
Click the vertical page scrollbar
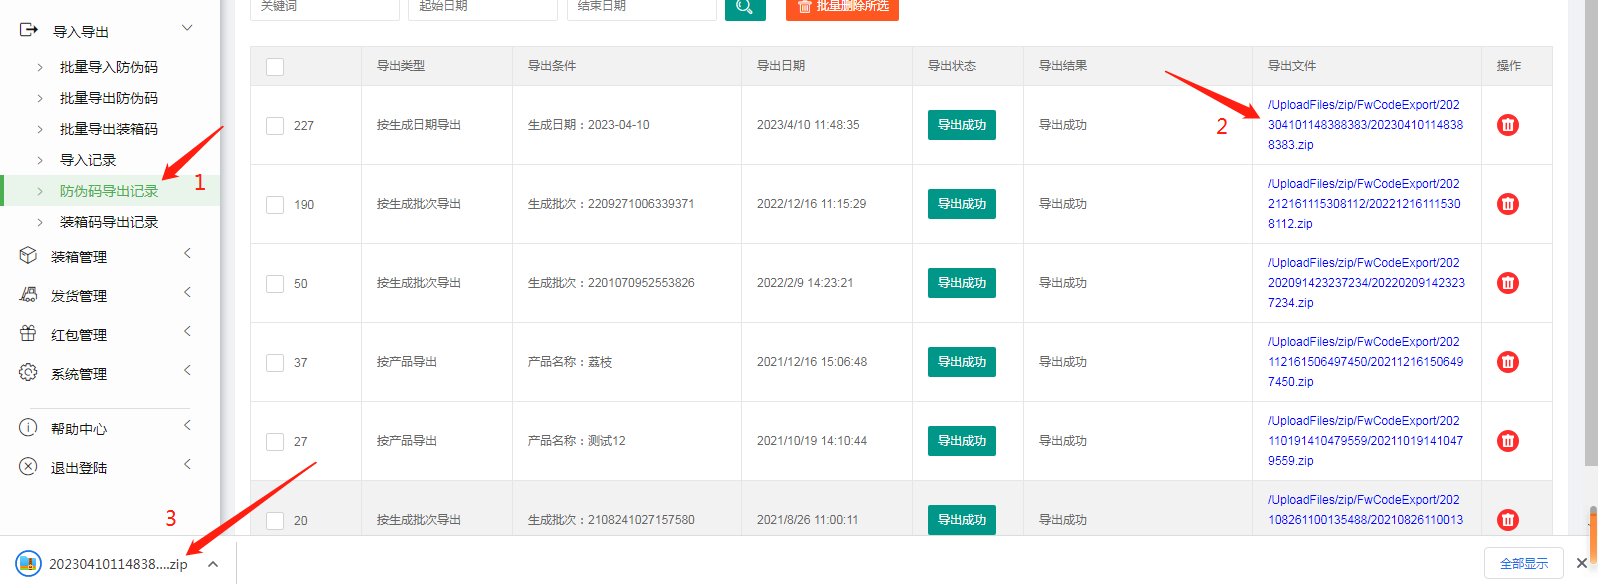click(x=1590, y=230)
